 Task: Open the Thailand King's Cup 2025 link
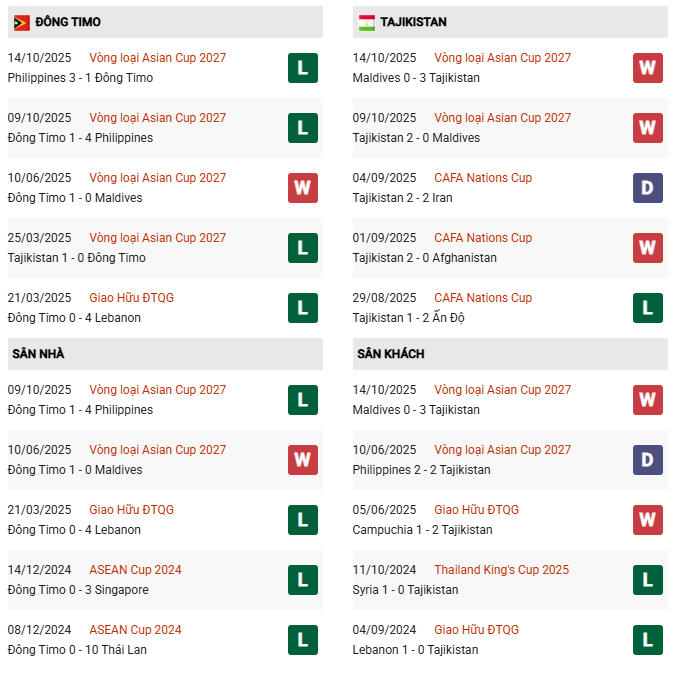[x=501, y=570]
